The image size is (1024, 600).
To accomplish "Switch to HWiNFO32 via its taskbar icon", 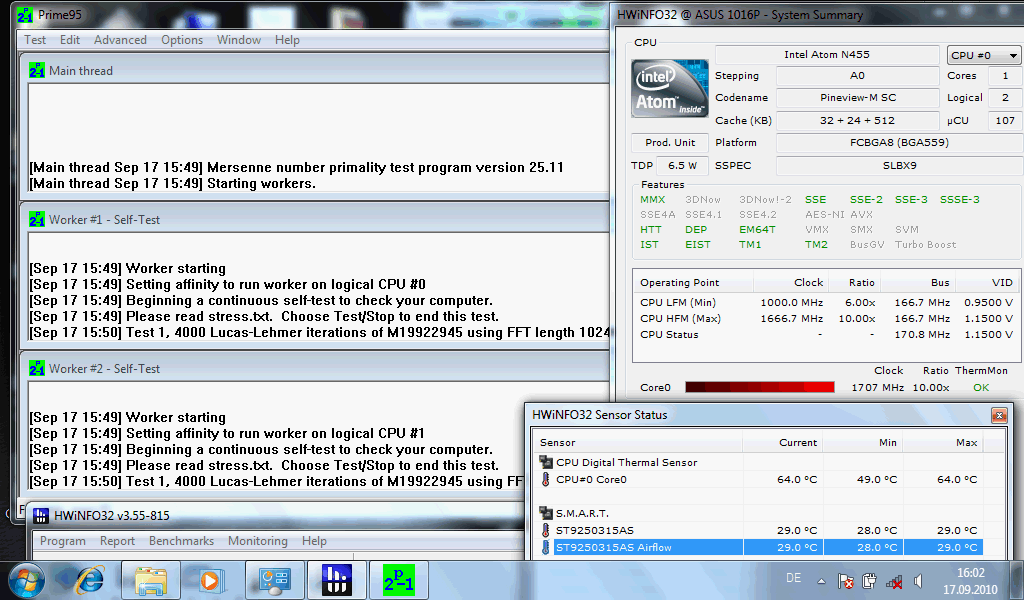I will [x=336, y=580].
